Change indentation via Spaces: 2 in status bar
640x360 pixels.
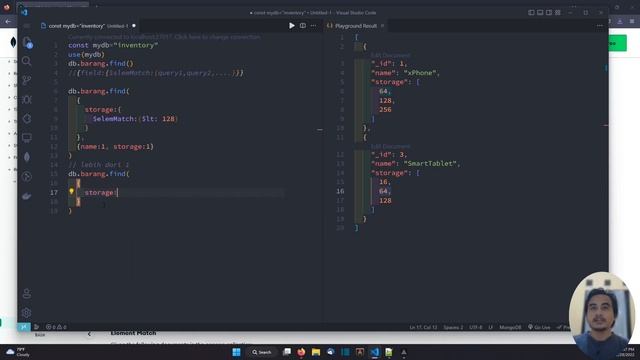coord(453,327)
